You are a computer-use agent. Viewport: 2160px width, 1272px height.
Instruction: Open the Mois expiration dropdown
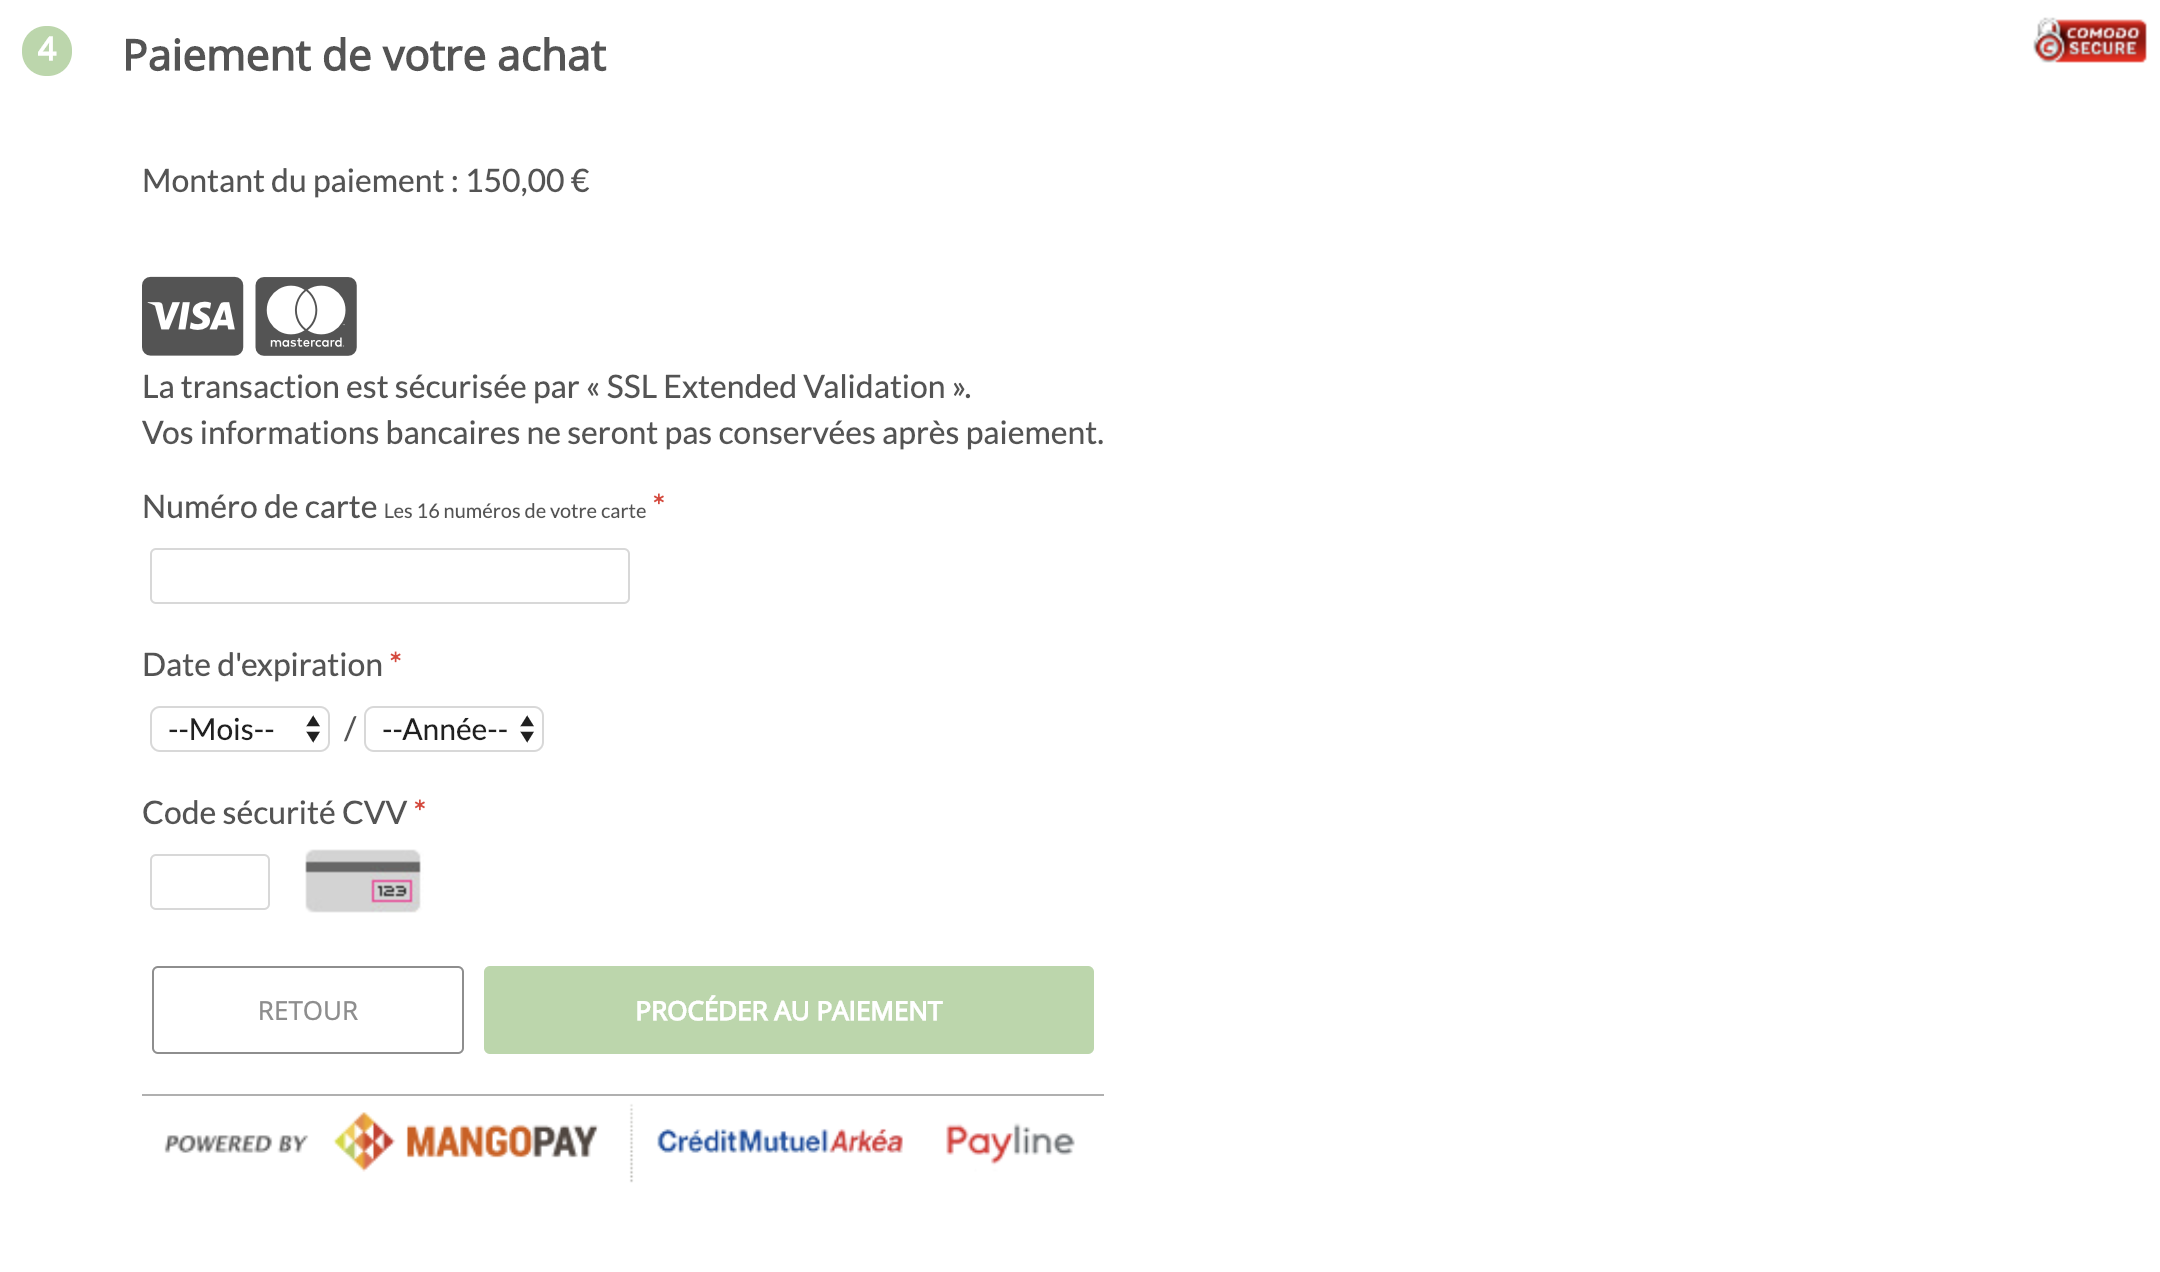[x=240, y=729]
